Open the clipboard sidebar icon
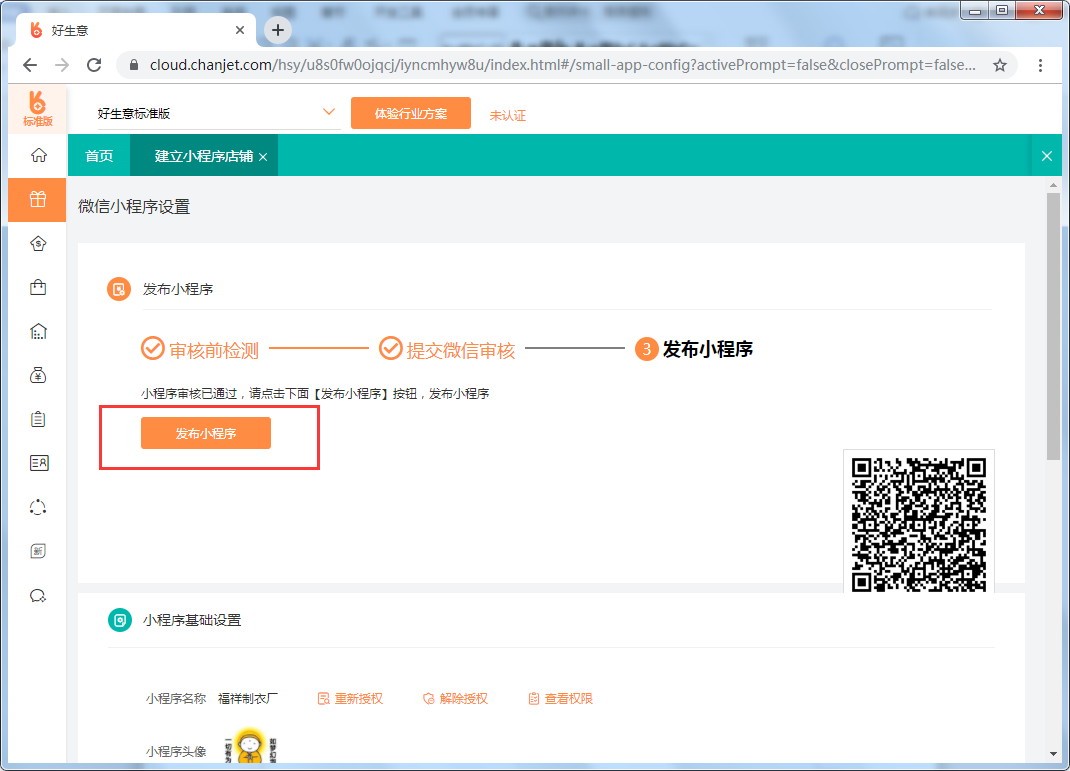The height and width of the screenshot is (771, 1070). [x=38, y=419]
